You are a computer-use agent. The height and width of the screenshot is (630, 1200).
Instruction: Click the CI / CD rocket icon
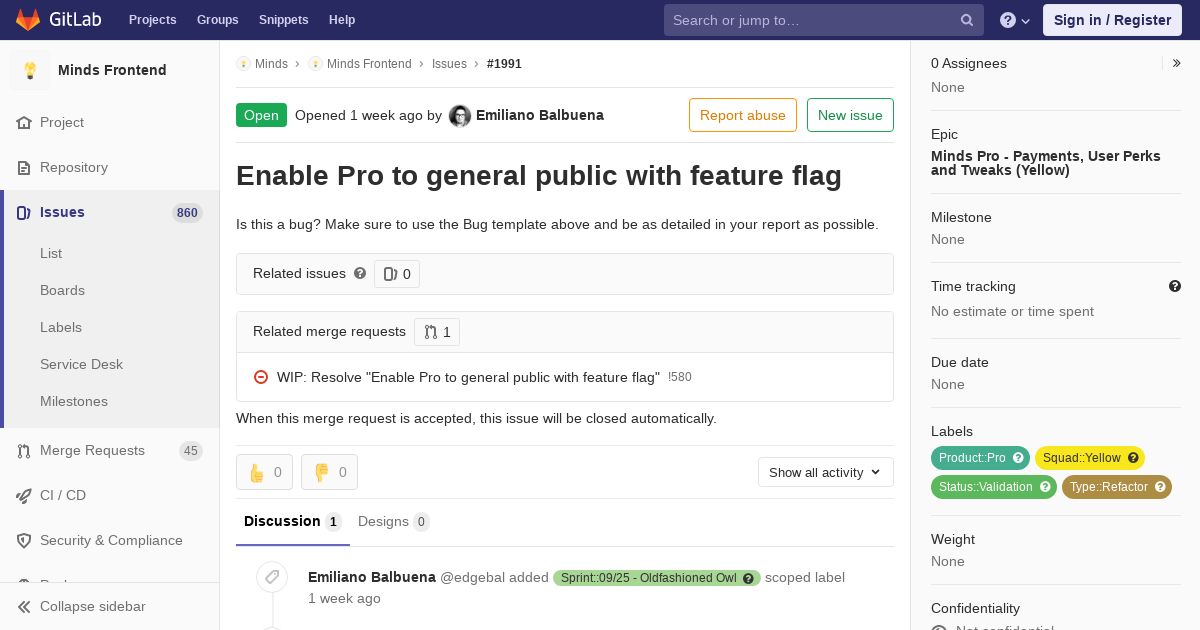pyautogui.click(x=24, y=495)
